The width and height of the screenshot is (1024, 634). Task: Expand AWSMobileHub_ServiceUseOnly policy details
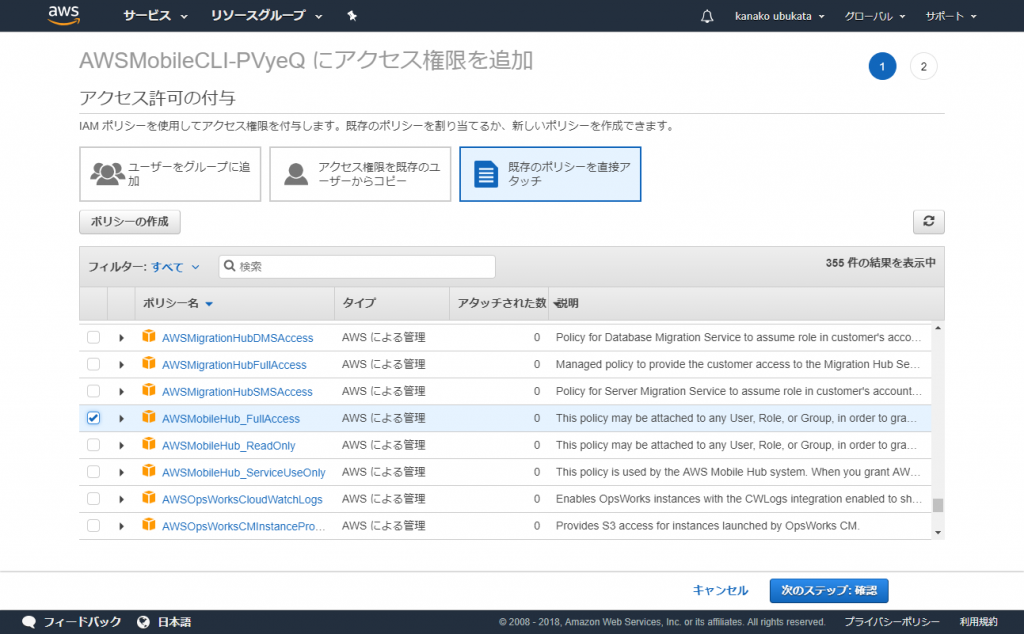point(121,472)
